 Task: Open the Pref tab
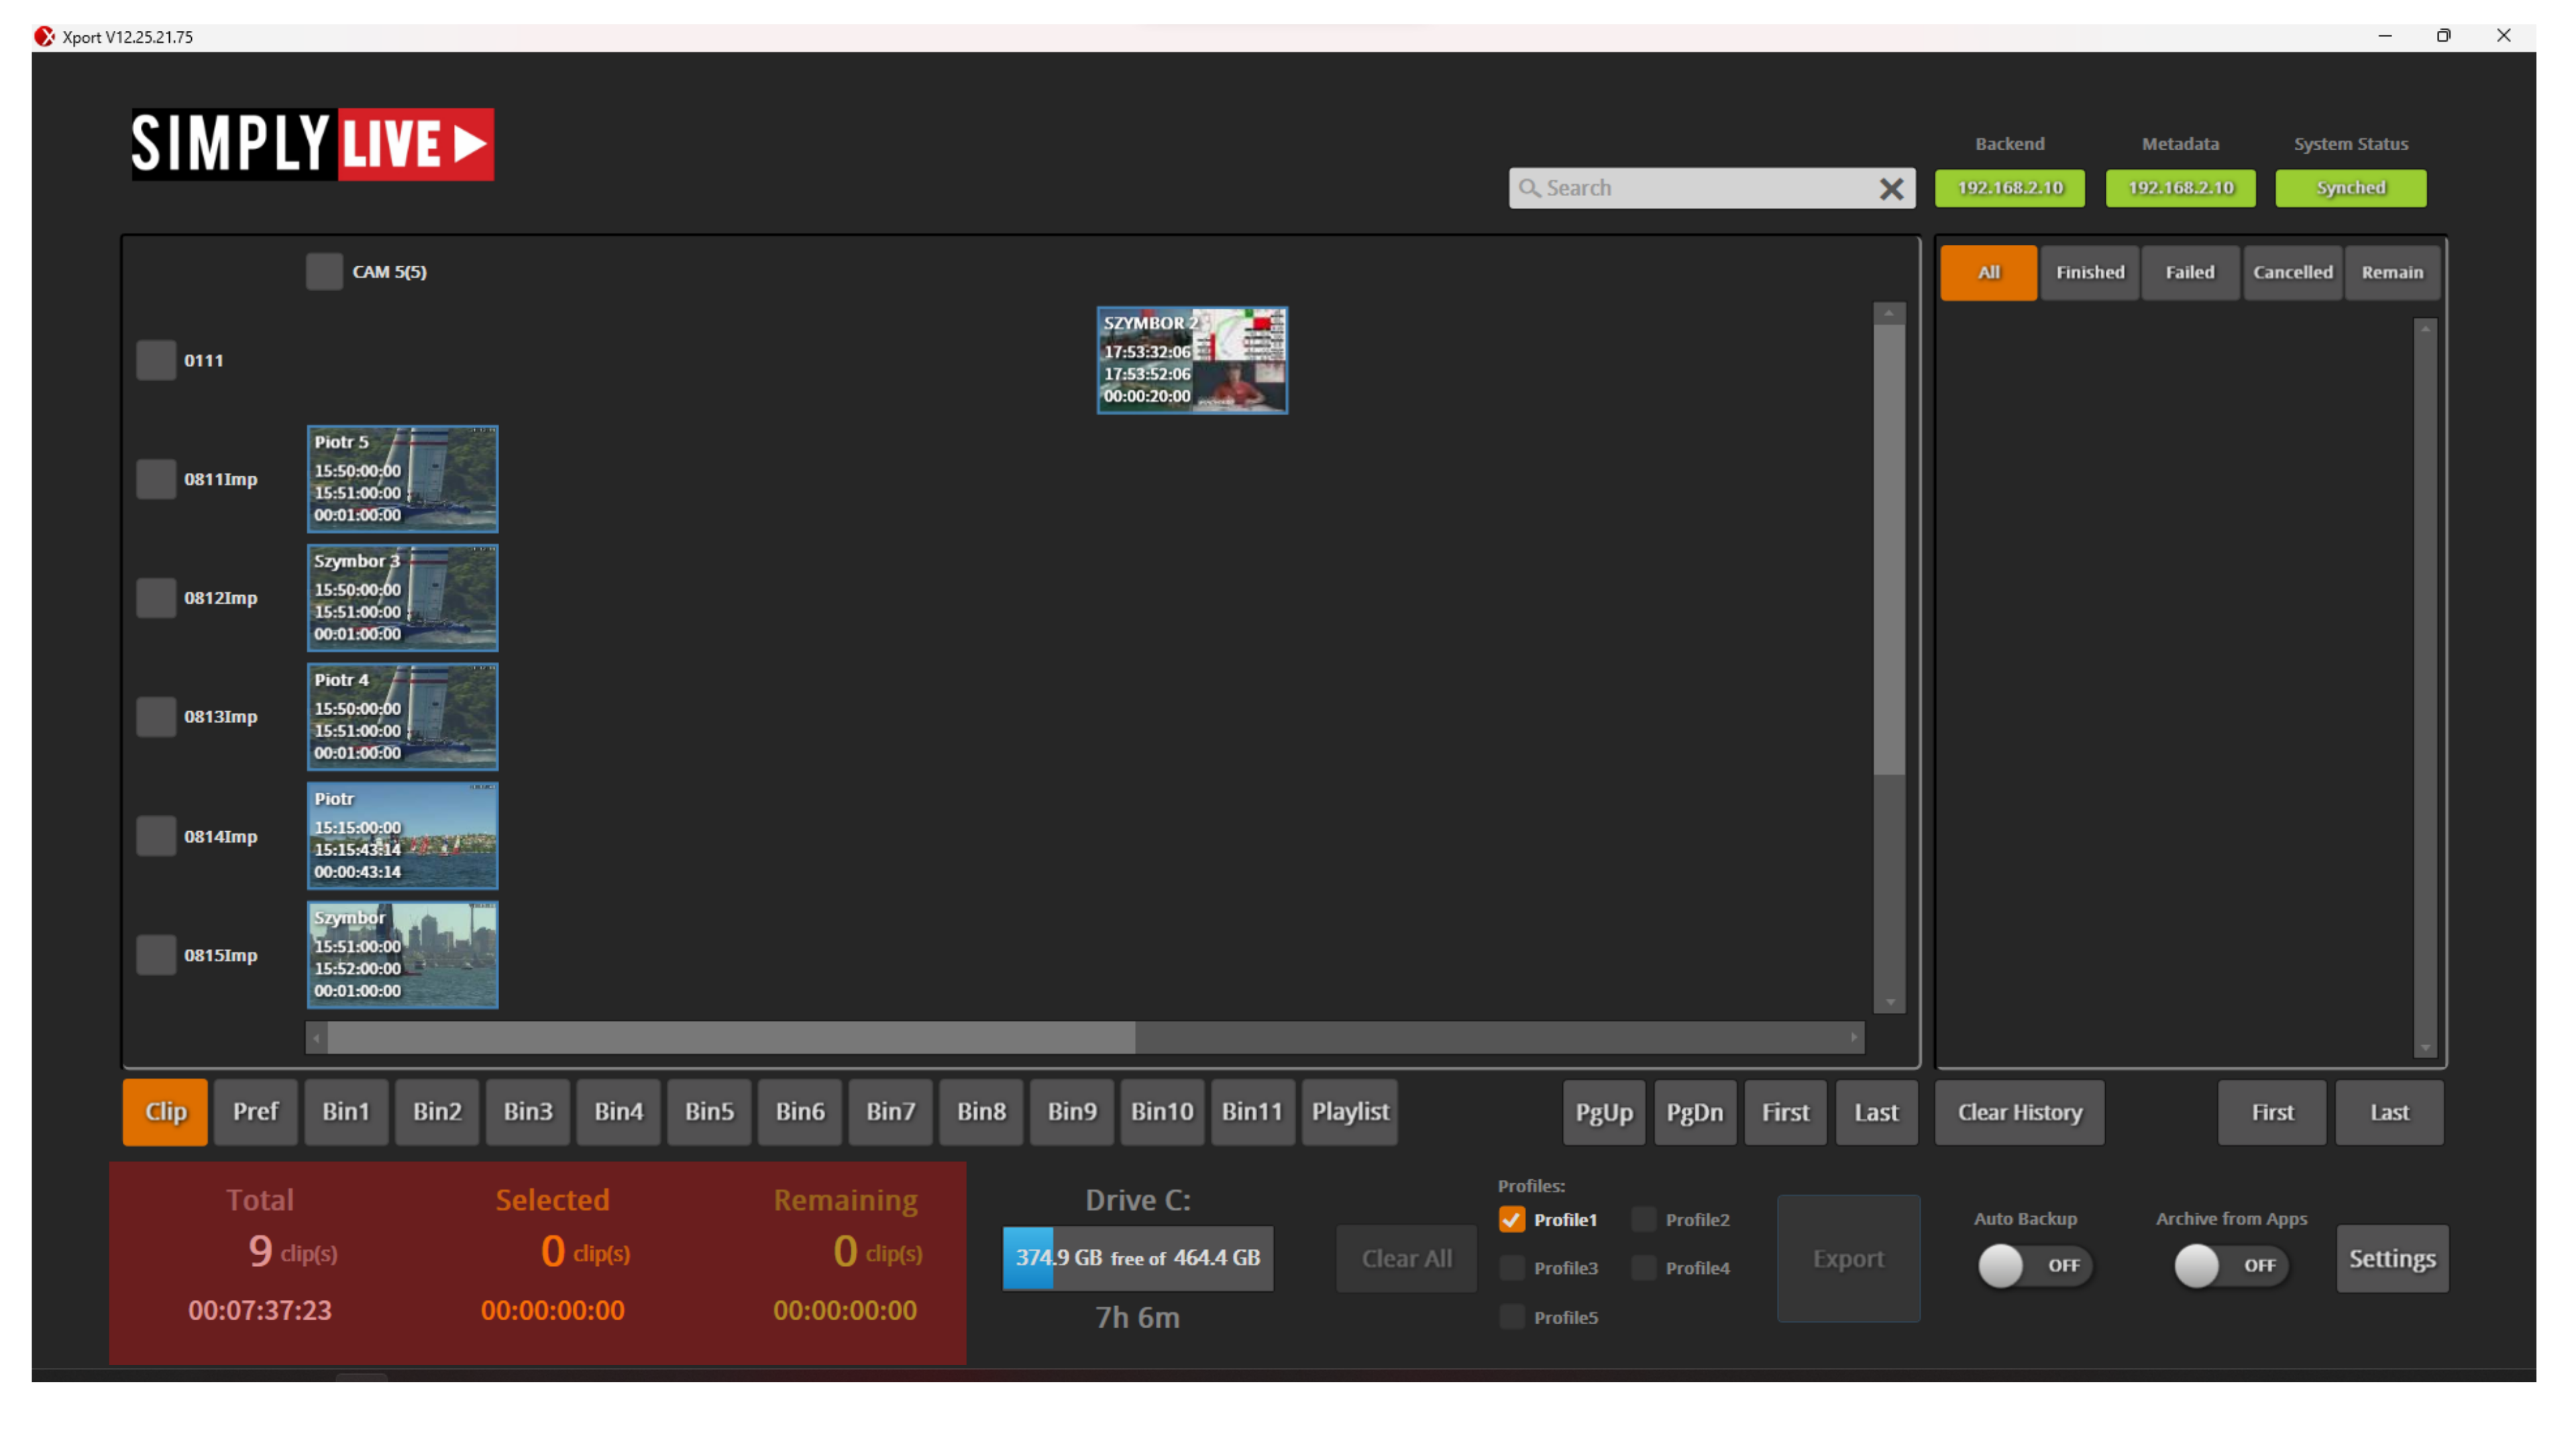point(255,1111)
